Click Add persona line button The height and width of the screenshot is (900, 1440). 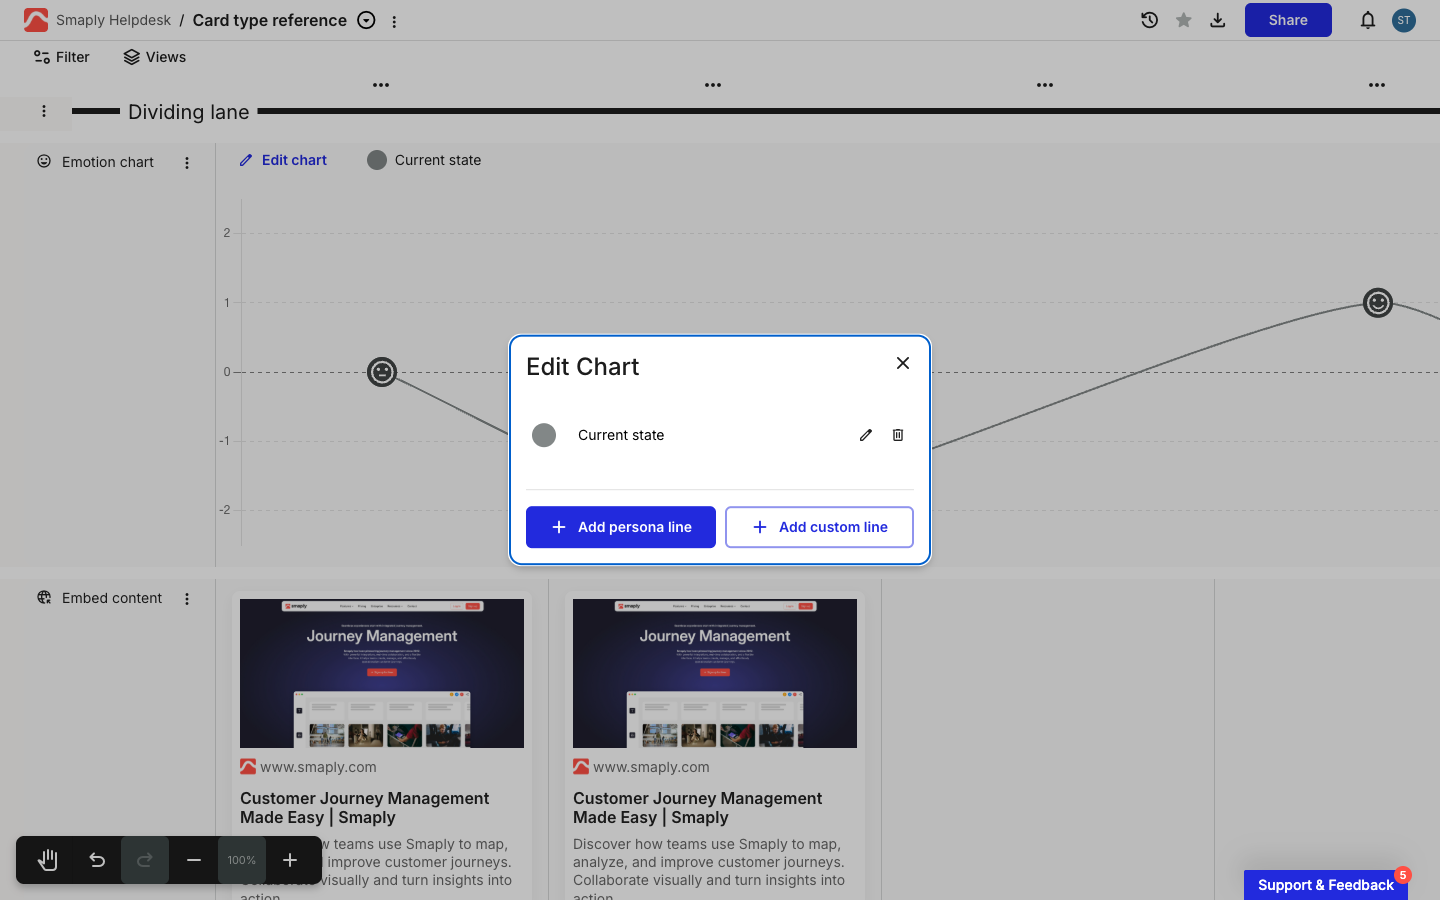[x=621, y=527]
